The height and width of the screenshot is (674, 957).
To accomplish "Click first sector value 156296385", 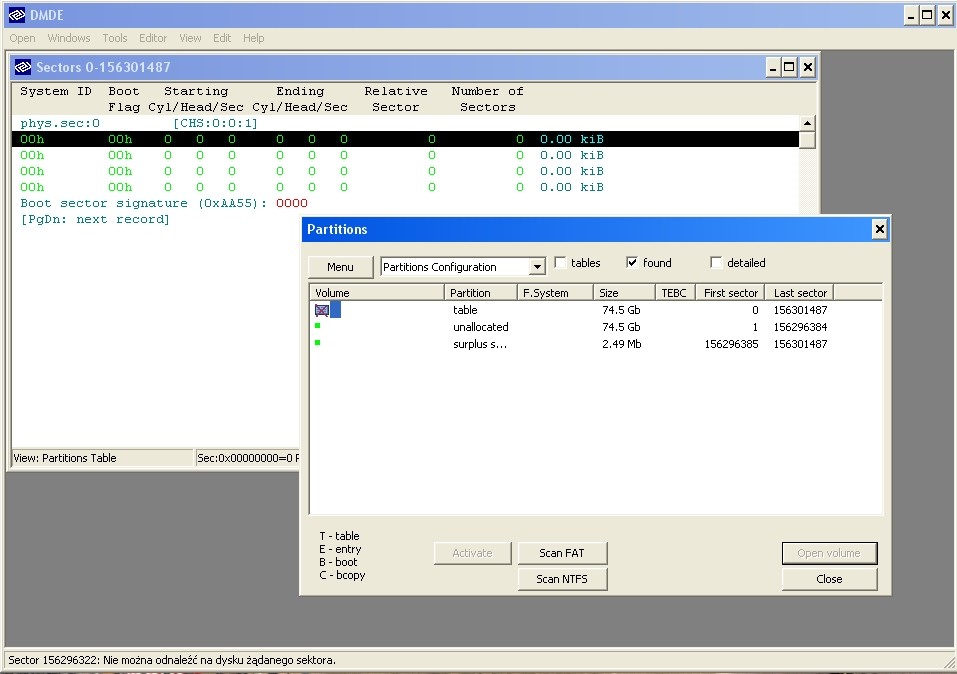I will (731, 344).
